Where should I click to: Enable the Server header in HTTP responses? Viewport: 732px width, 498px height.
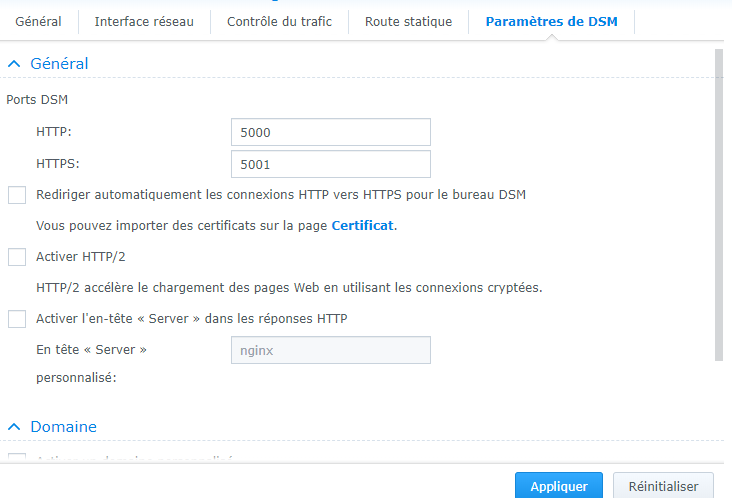pos(17,319)
